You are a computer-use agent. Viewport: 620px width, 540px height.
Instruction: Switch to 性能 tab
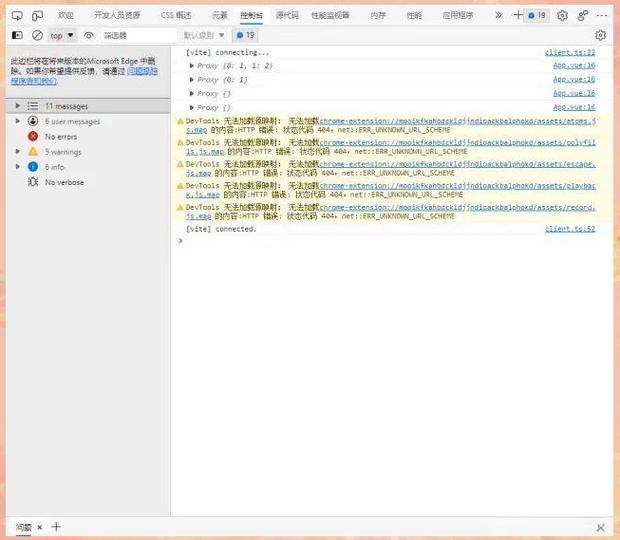click(x=414, y=15)
